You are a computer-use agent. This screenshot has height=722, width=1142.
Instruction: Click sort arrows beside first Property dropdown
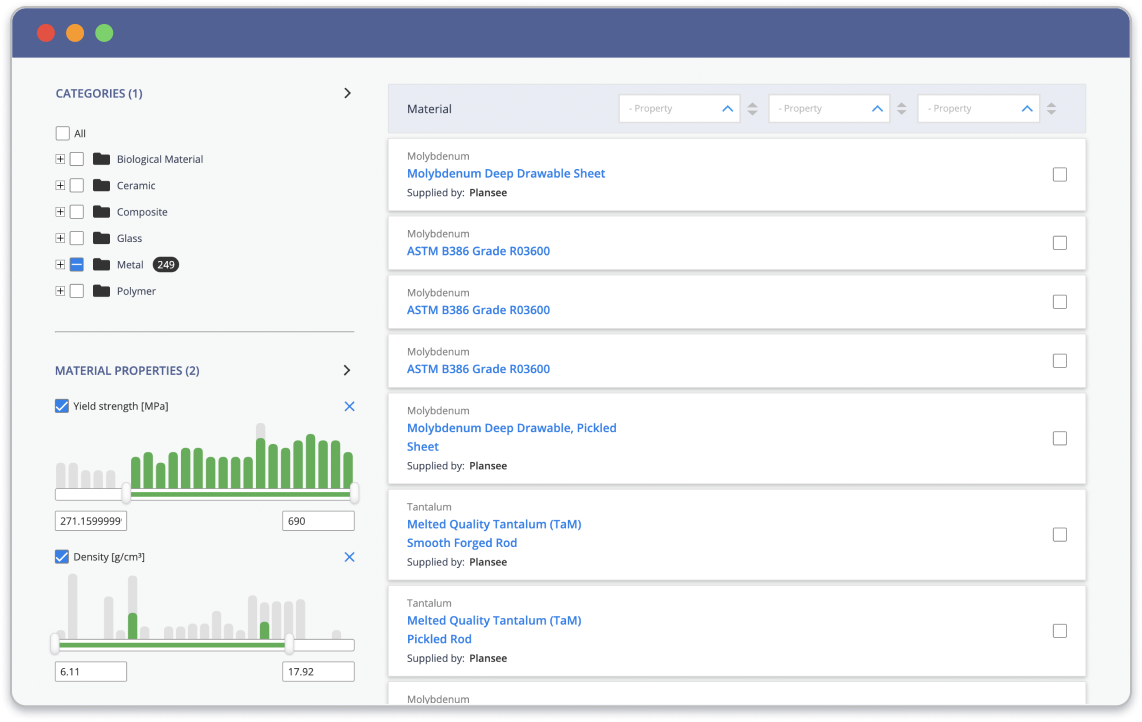point(752,109)
